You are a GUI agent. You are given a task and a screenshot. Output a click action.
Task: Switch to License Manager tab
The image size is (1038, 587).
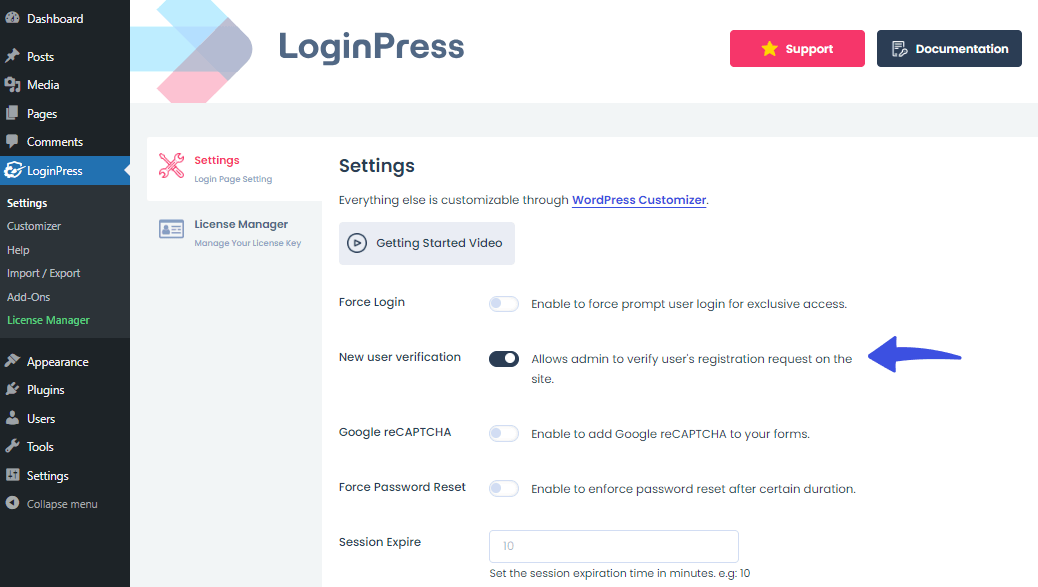(x=234, y=233)
